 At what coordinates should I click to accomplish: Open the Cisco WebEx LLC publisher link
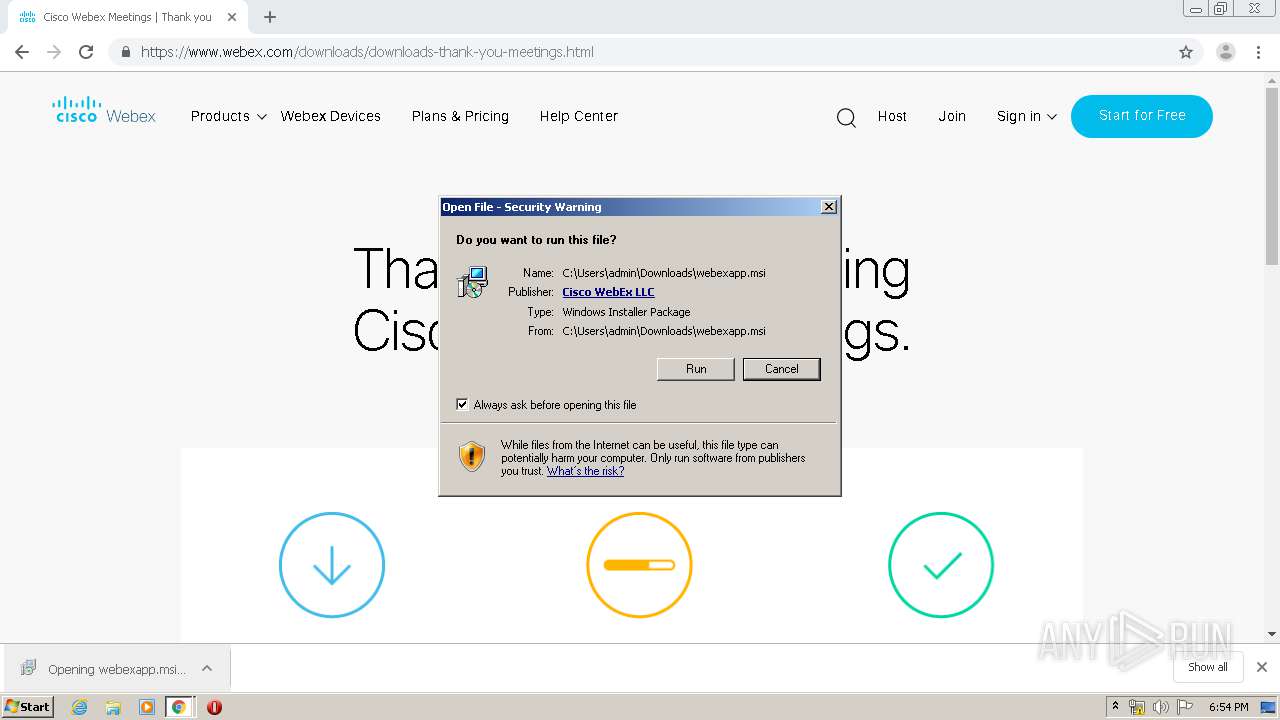click(608, 292)
